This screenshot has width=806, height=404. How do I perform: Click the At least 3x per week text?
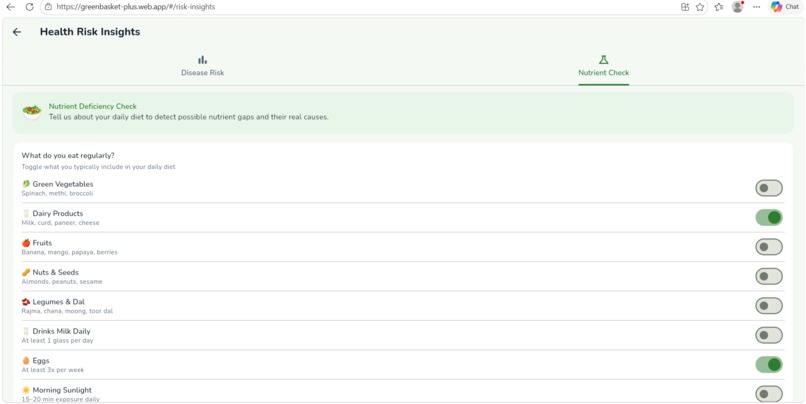pyautogui.click(x=52, y=370)
